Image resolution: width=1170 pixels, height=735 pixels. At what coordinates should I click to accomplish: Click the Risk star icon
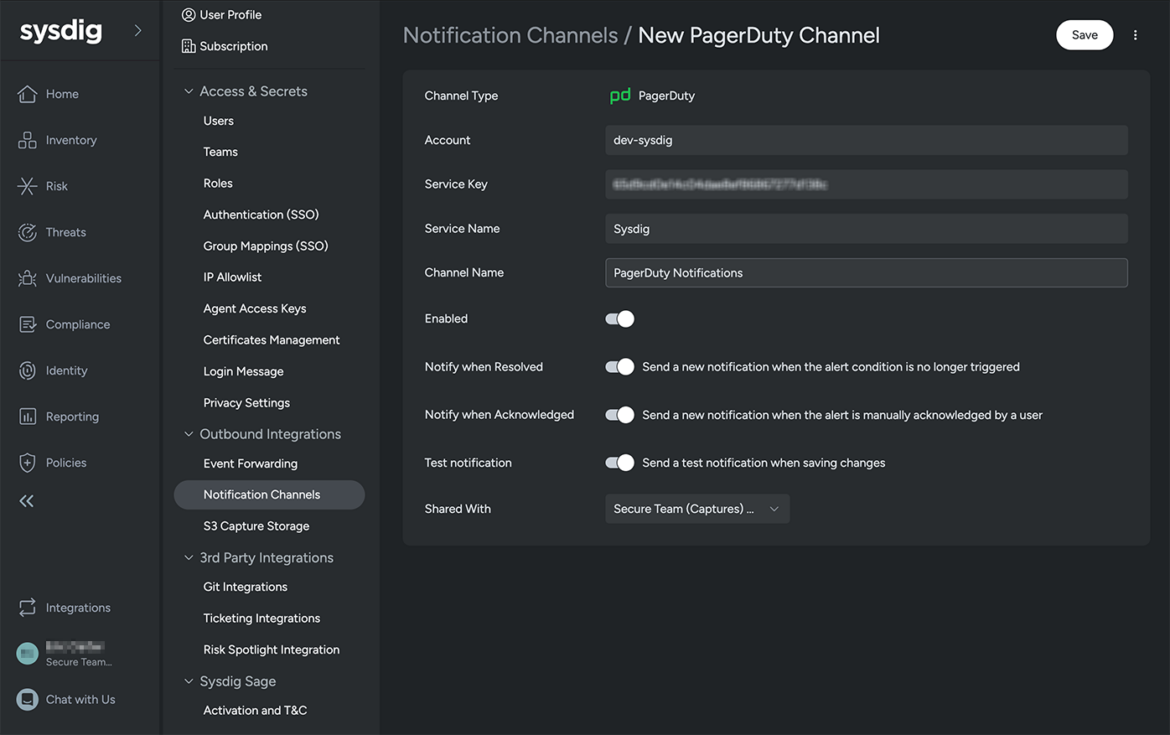(28, 186)
